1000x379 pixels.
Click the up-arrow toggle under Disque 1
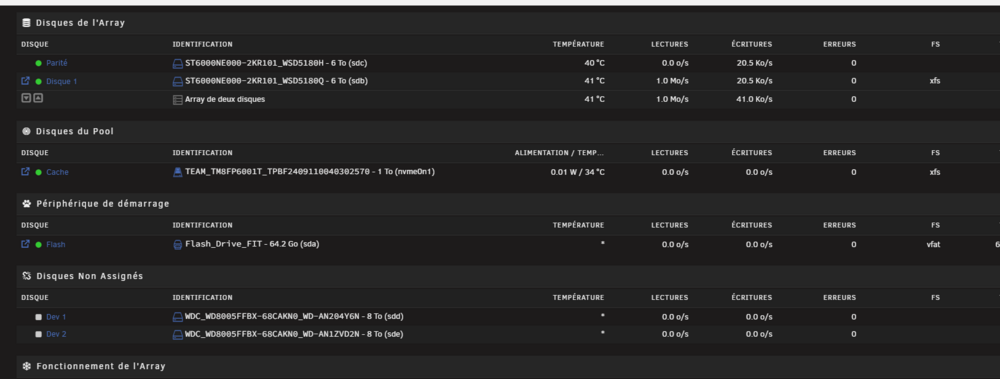coord(38,99)
